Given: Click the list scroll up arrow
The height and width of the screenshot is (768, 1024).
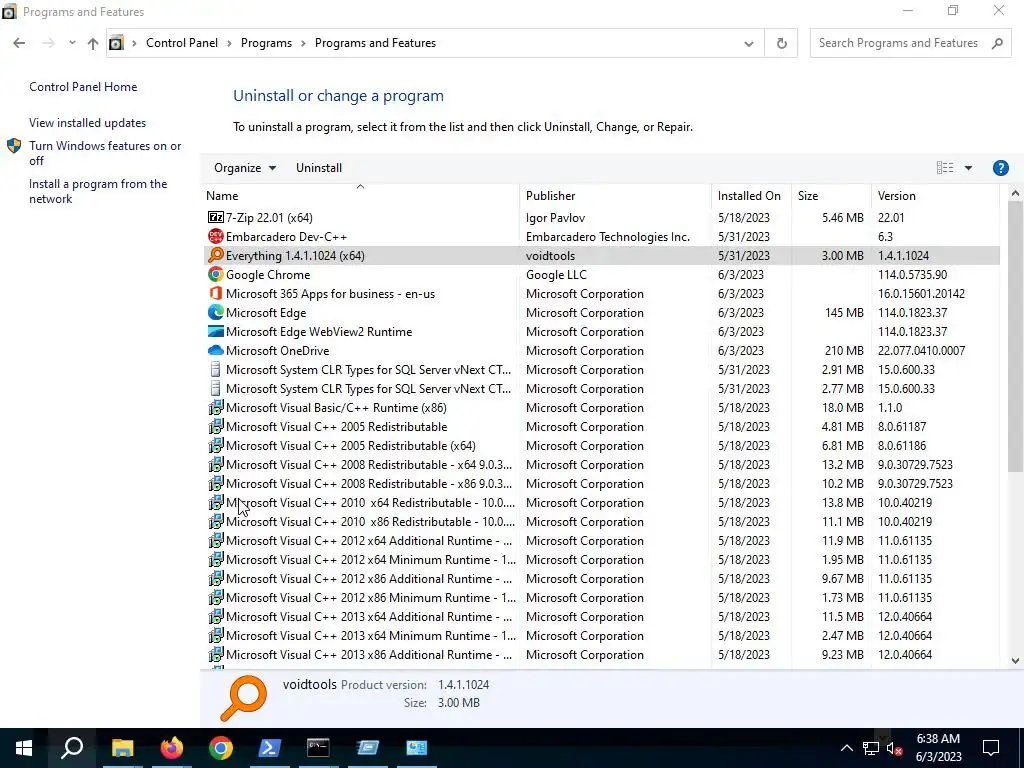Looking at the screenshot, I should (1015, 193).
